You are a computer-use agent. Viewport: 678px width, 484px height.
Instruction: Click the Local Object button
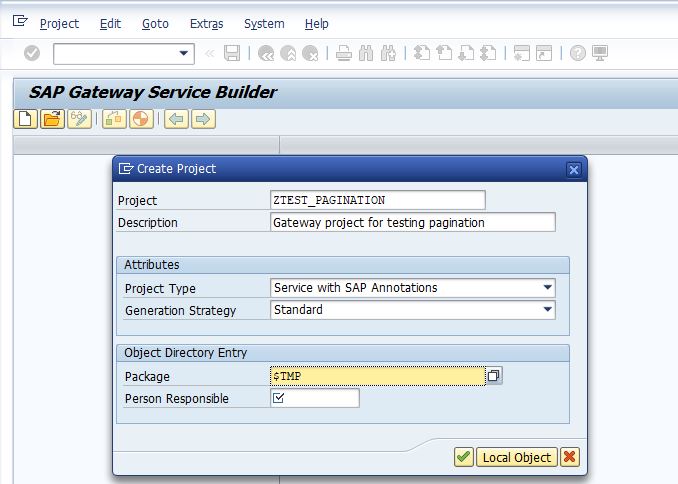516,457
